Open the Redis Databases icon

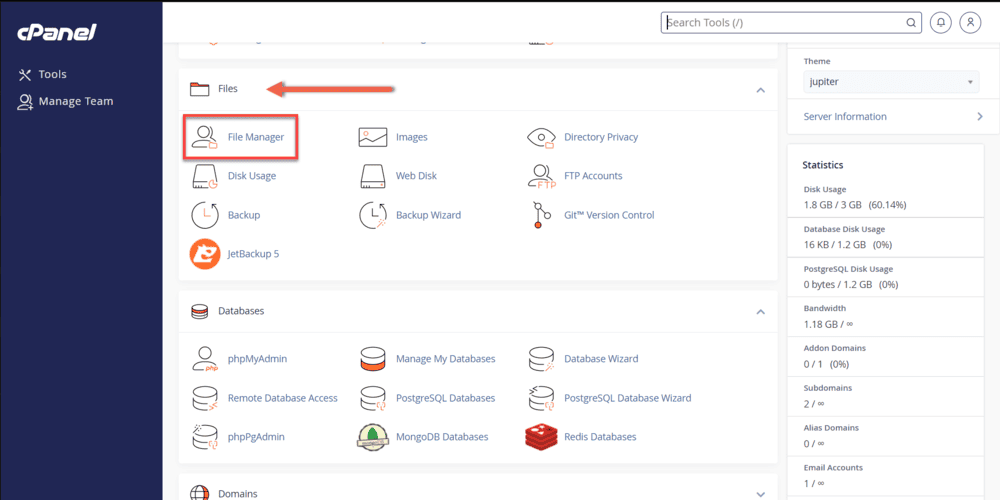tap(541, 437)
